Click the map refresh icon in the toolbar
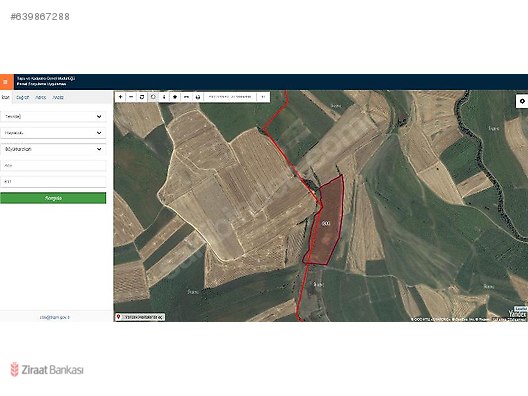The width and height of the screenshot is (528, 396). [x=142, y=97]
